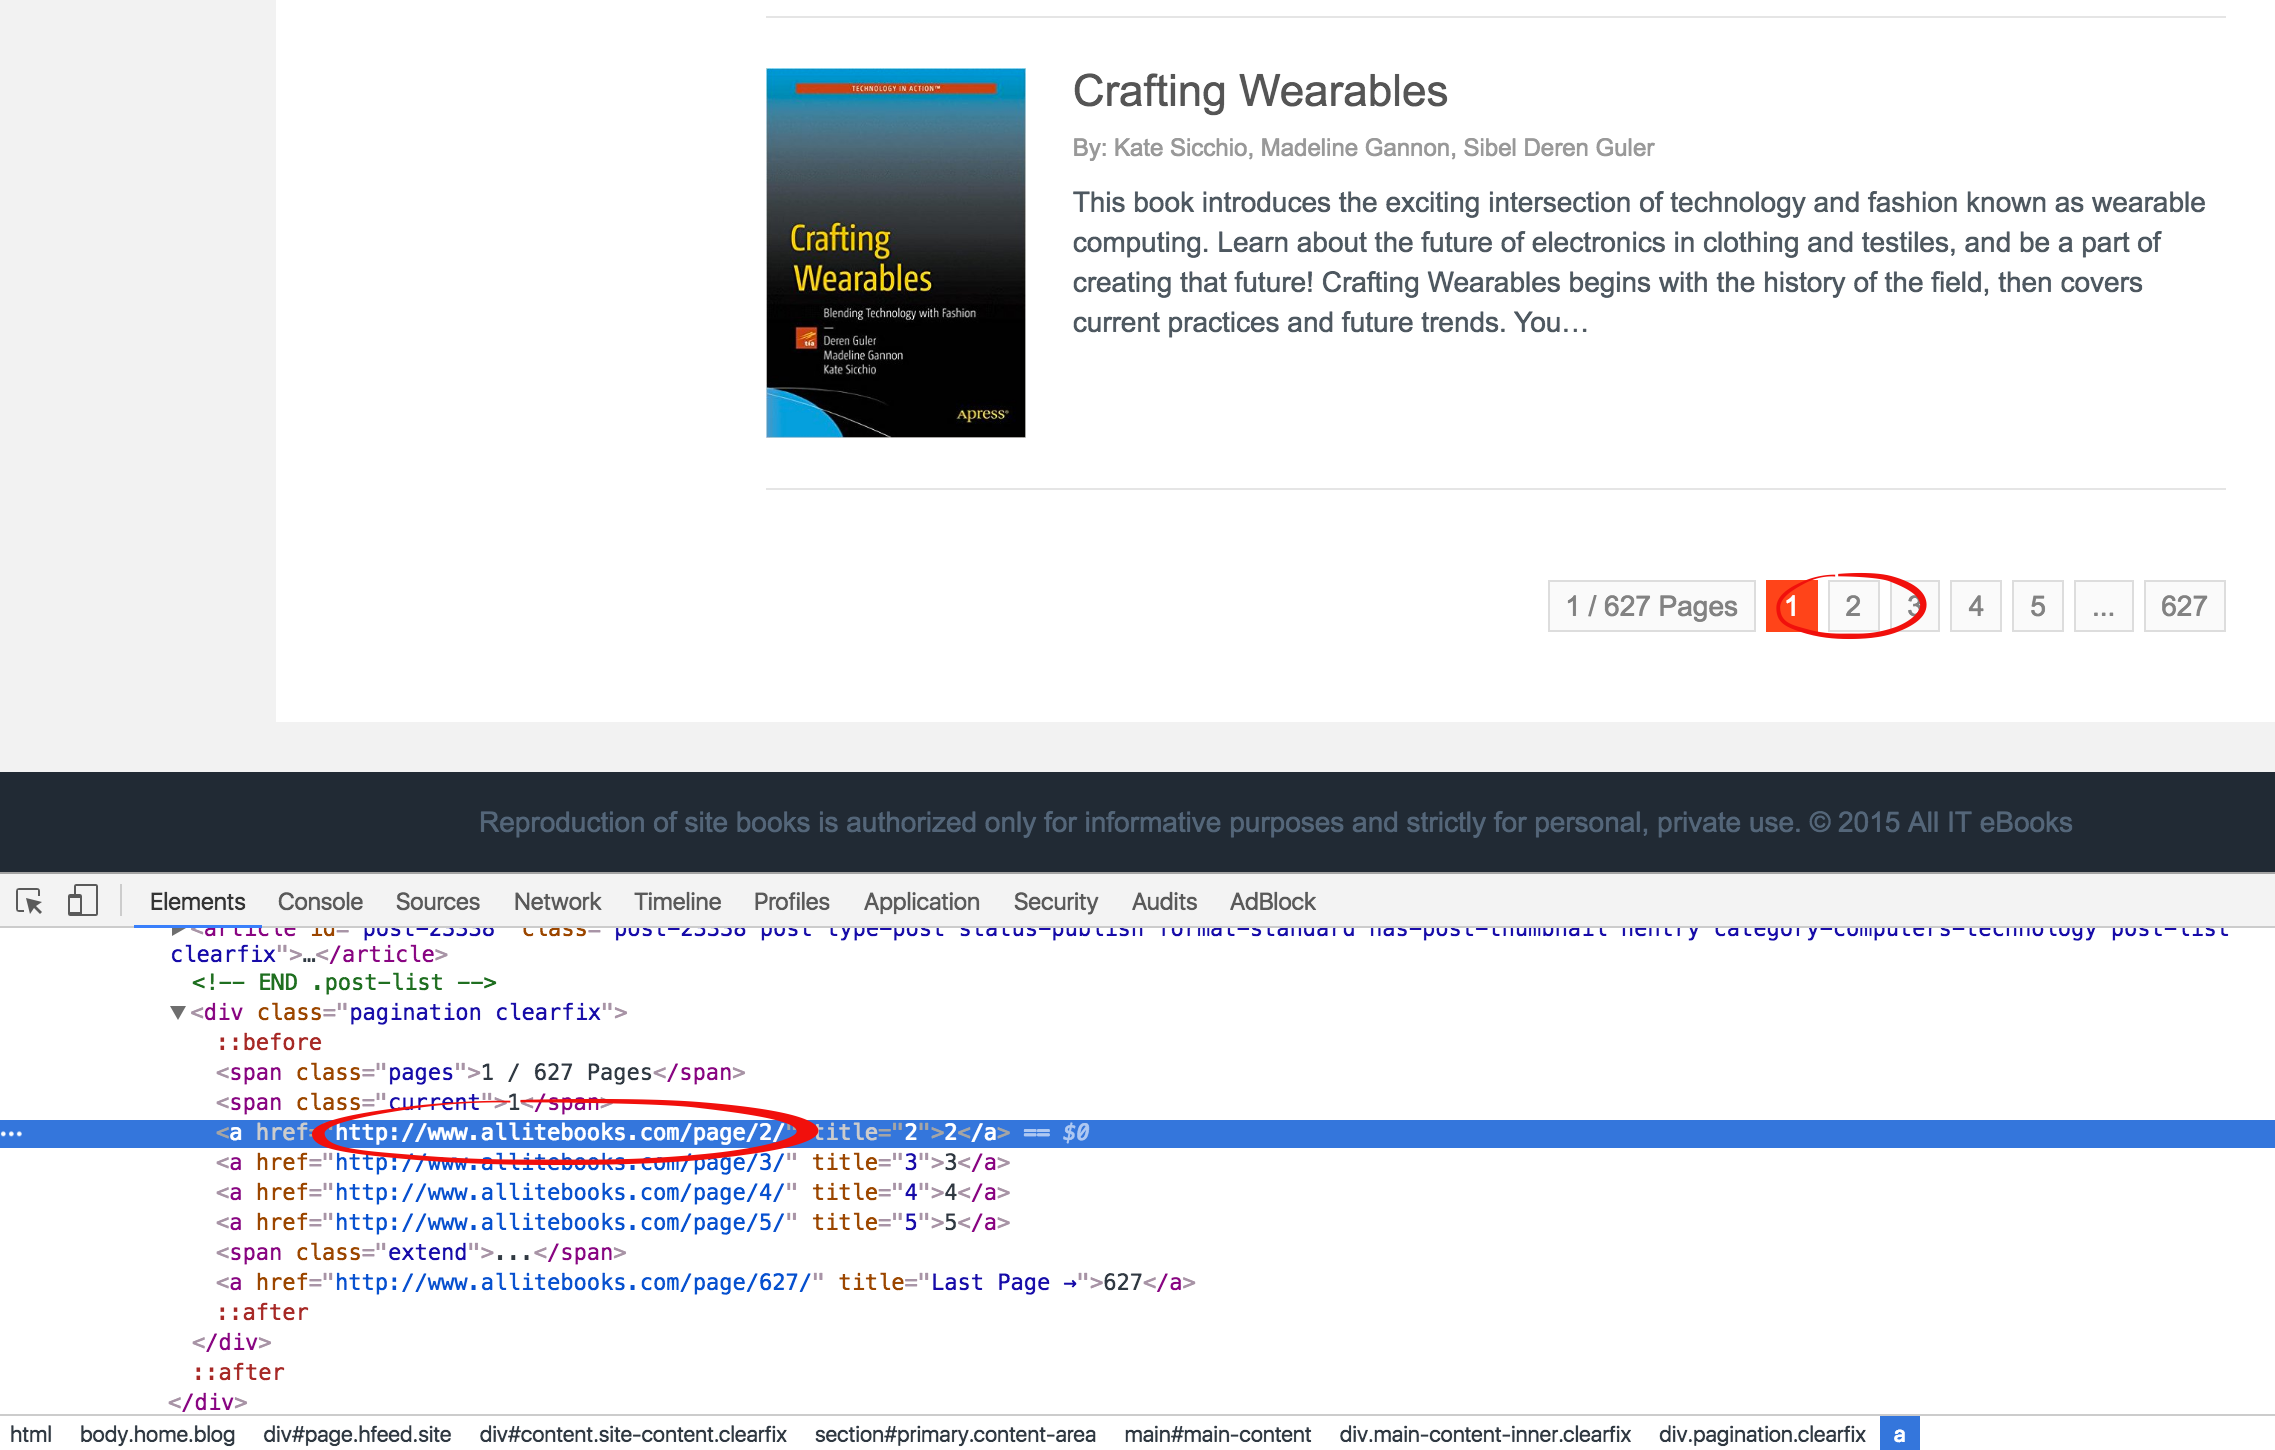This screenshot has height=1450, width=2275.
Task: Click div#page.hfeed.site breadcrumb
Action: [x=357, y=1434]
